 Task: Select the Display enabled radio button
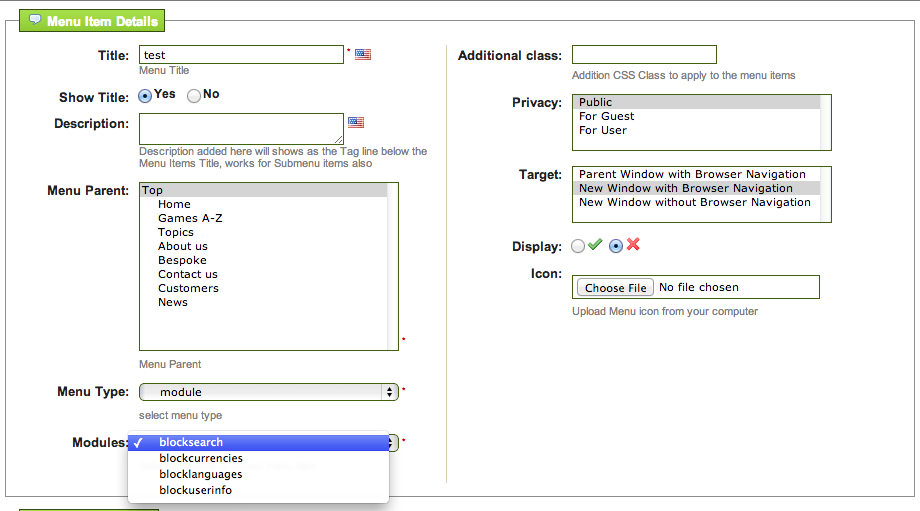click(x=578, y=246)
